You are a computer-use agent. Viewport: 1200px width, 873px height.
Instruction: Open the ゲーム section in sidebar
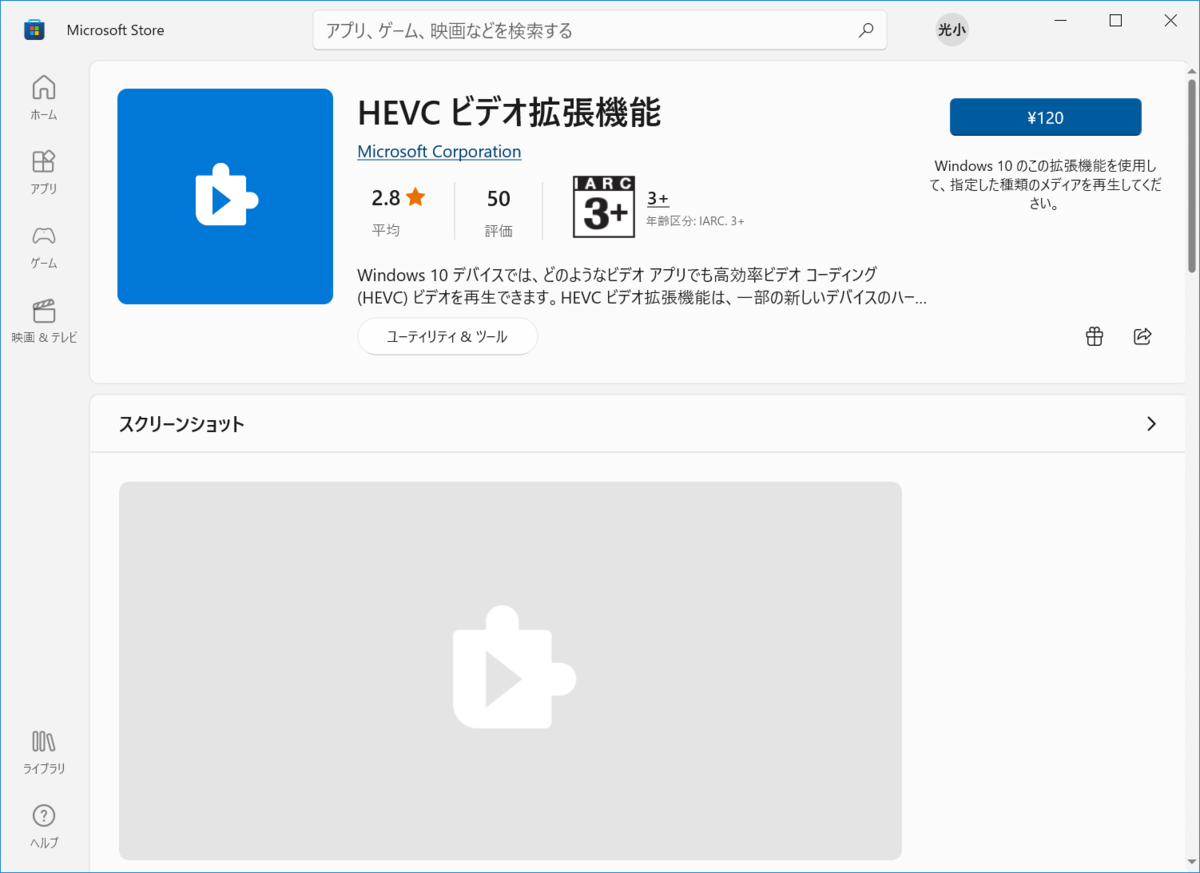pos(43,247)
